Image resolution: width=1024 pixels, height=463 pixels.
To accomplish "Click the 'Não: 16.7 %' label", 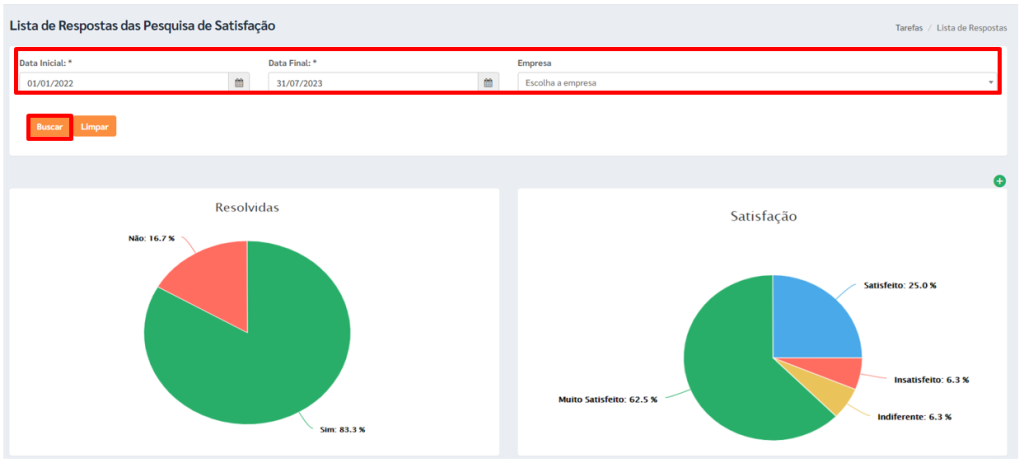I will point(152,238).
